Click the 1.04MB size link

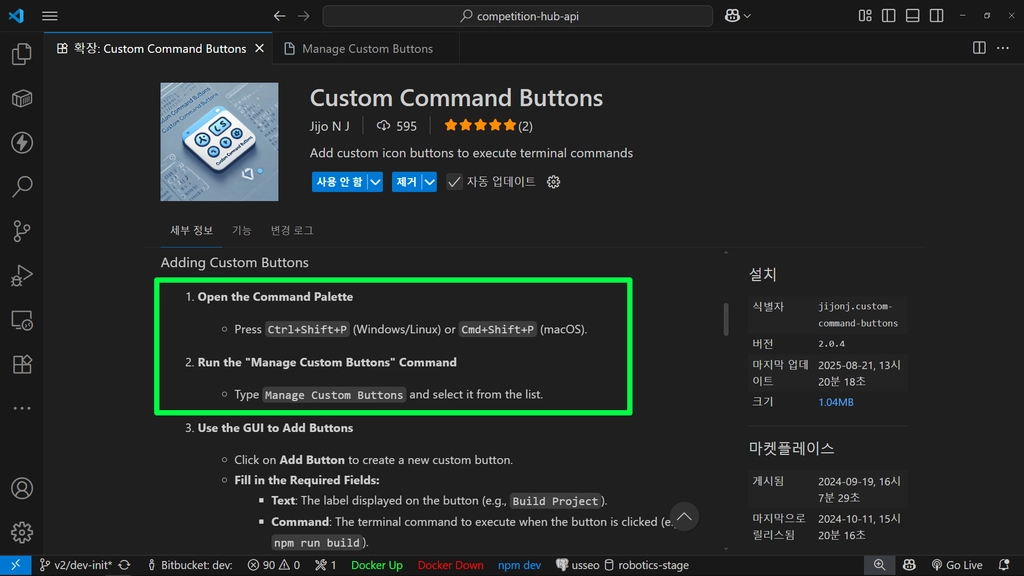[835, 402]
